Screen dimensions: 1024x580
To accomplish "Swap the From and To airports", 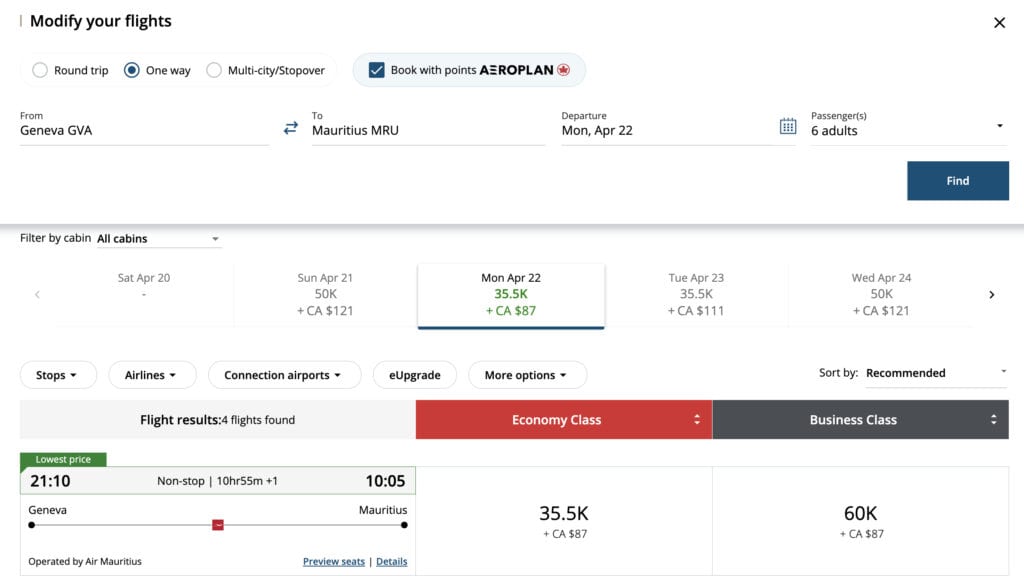I will pyautogui.click(x=289, y=128).
